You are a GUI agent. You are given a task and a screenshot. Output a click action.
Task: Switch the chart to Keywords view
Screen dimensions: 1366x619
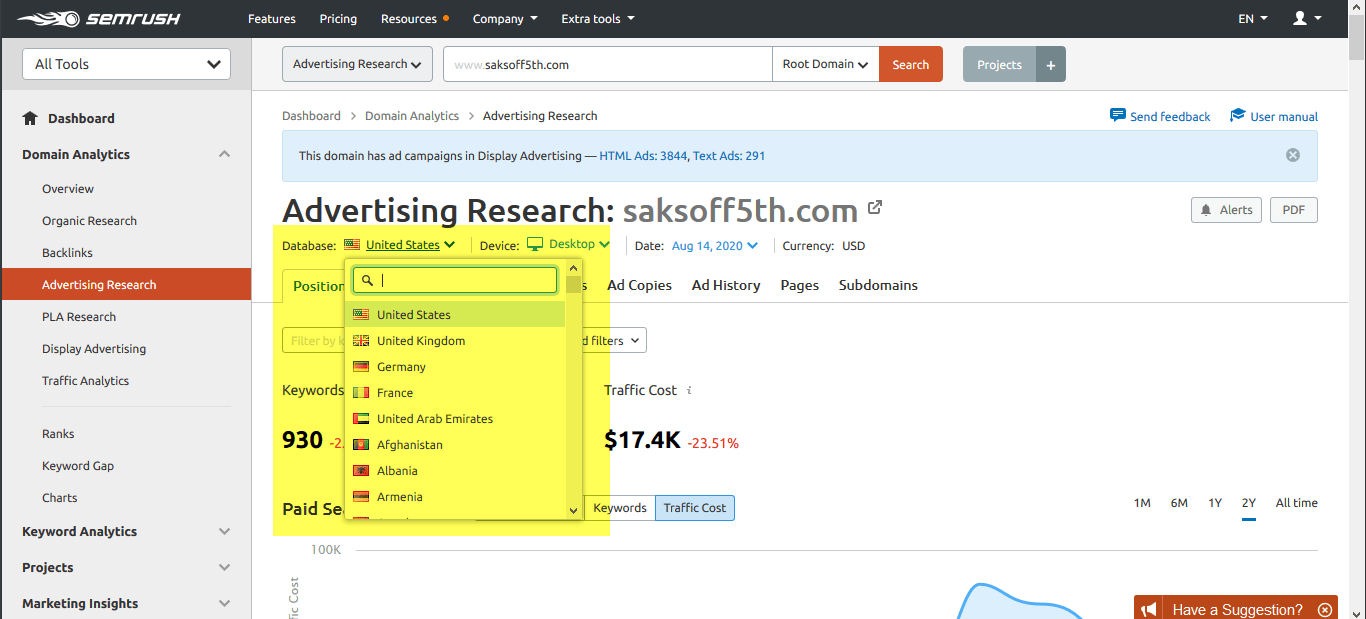tap(619, 508)
